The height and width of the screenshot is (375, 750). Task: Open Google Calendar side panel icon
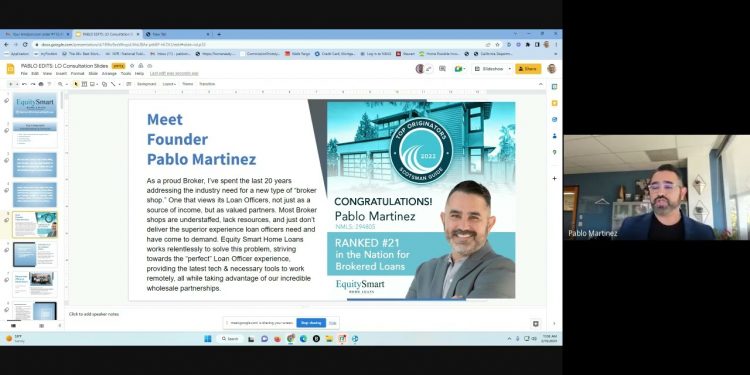(554, 87)
